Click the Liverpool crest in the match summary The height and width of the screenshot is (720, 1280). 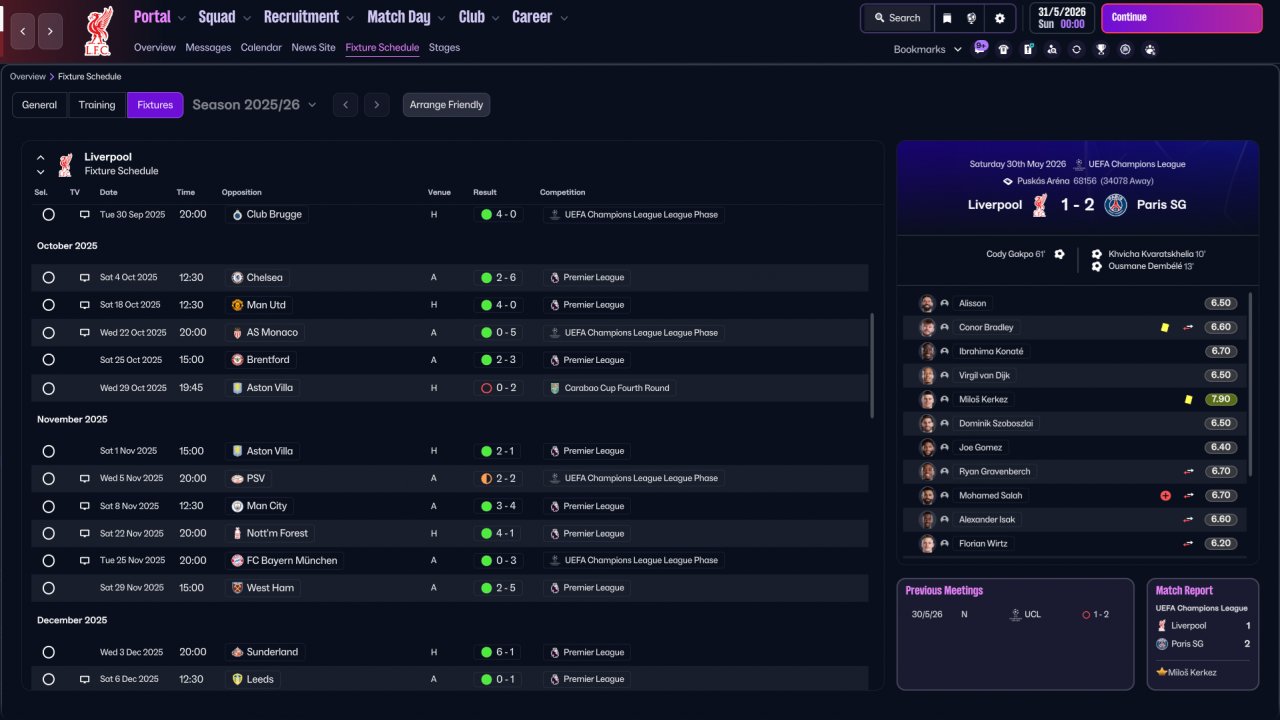[1040, 205]
